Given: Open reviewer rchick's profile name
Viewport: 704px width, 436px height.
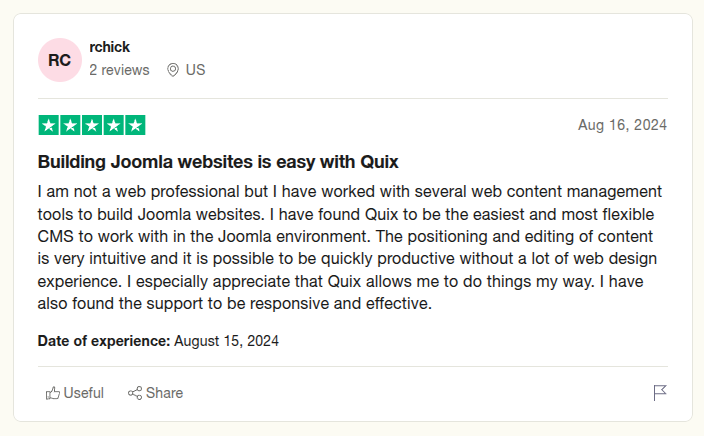Looking at the screenshot, I should (x=110, y=47).
